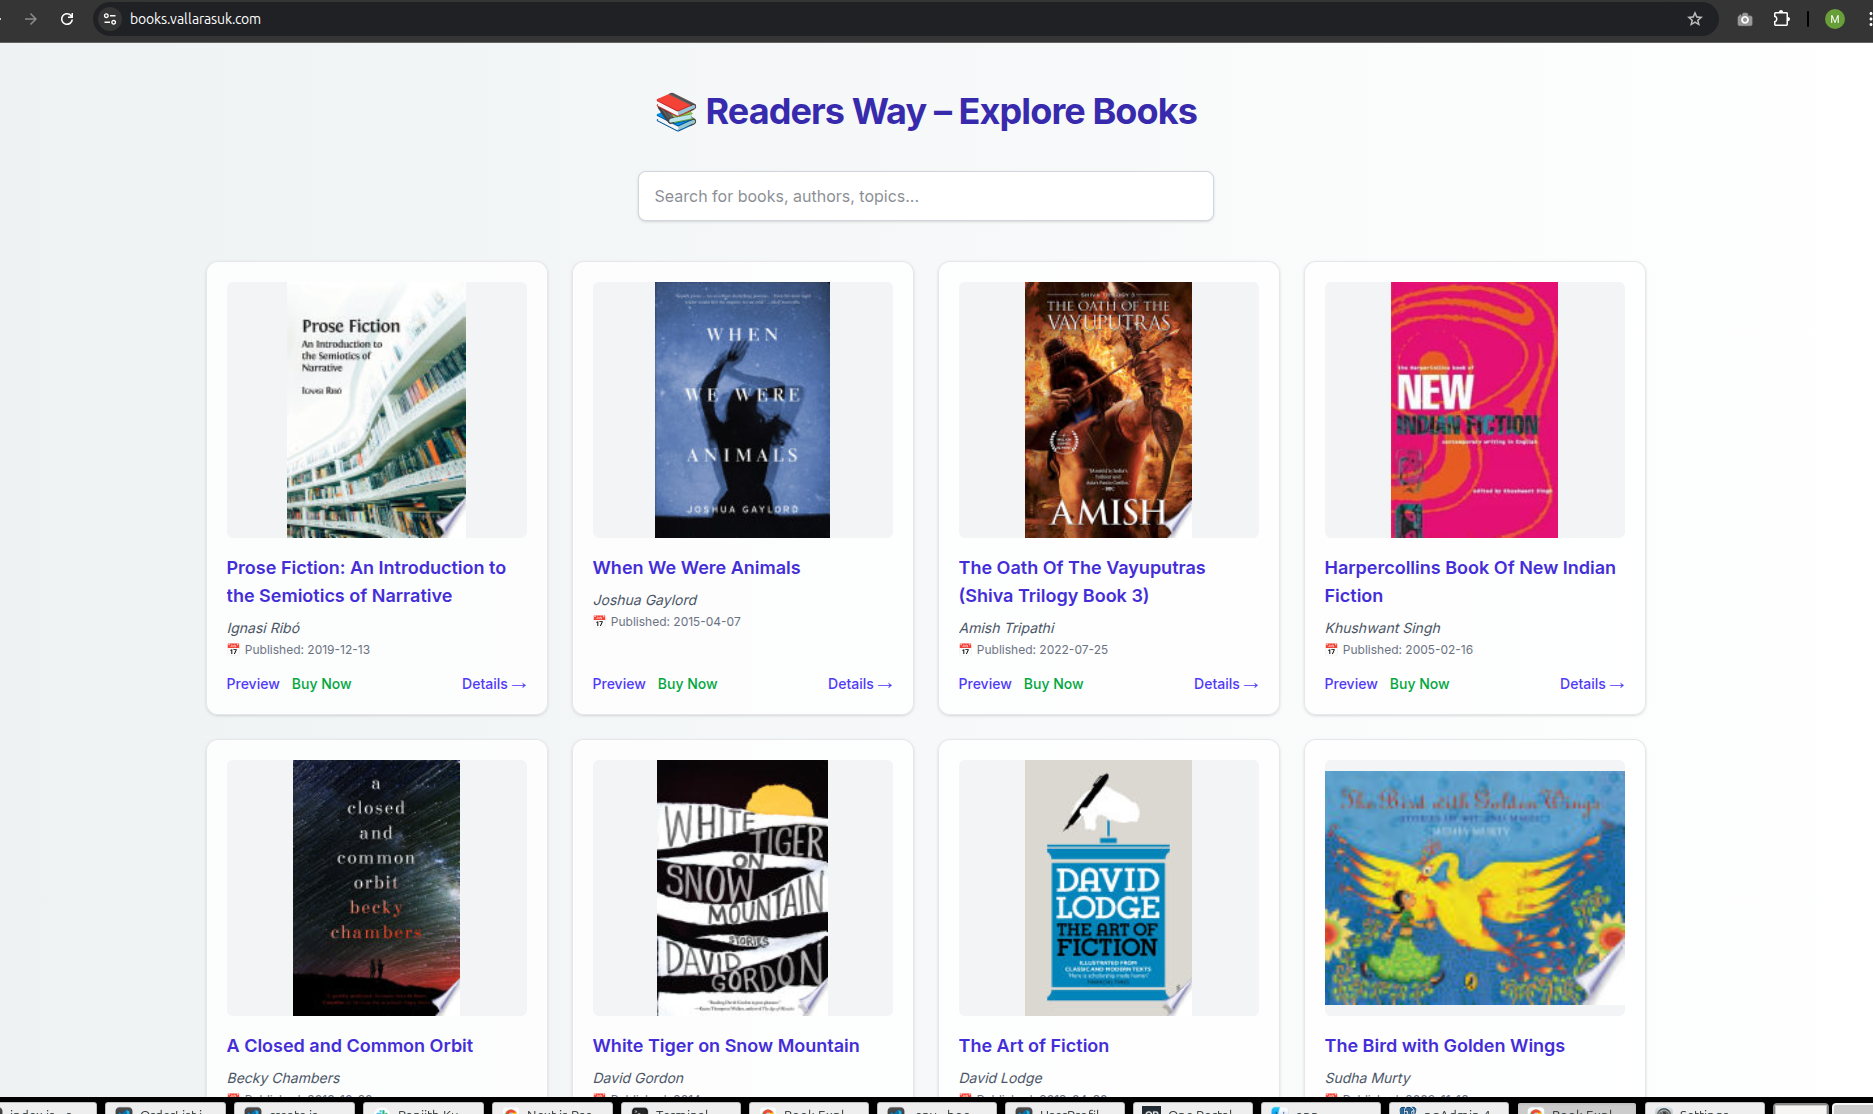Click author name Amish Tripathi

coord(1007,628)
